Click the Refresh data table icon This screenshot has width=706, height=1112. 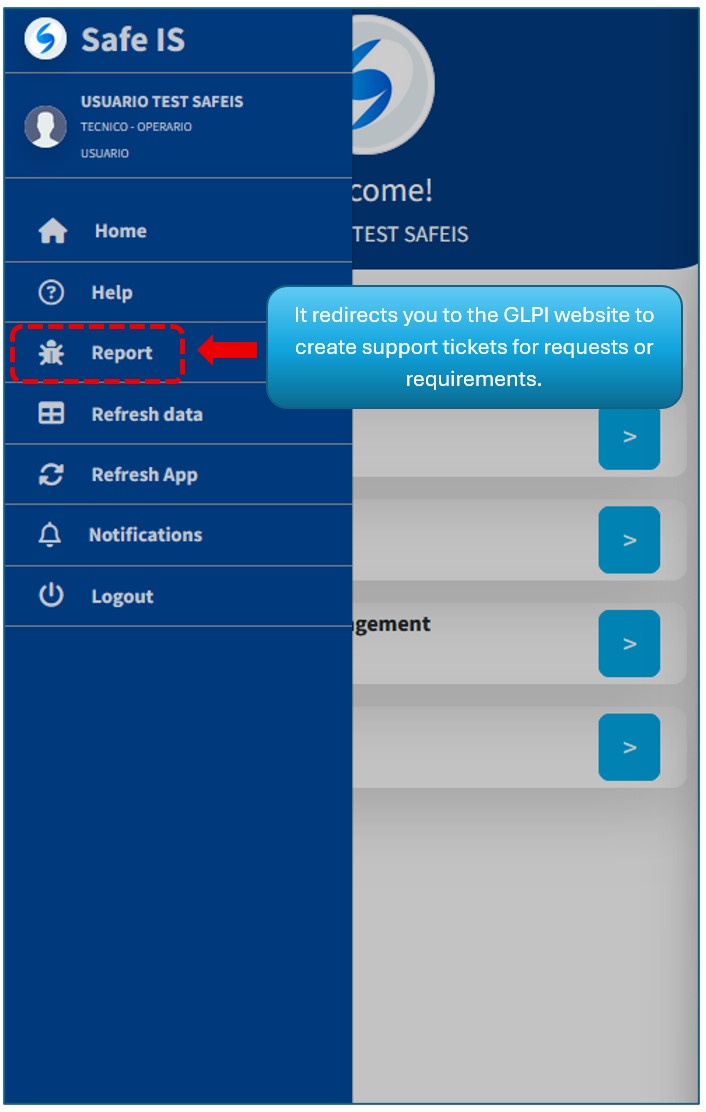[x=51, y=414]
